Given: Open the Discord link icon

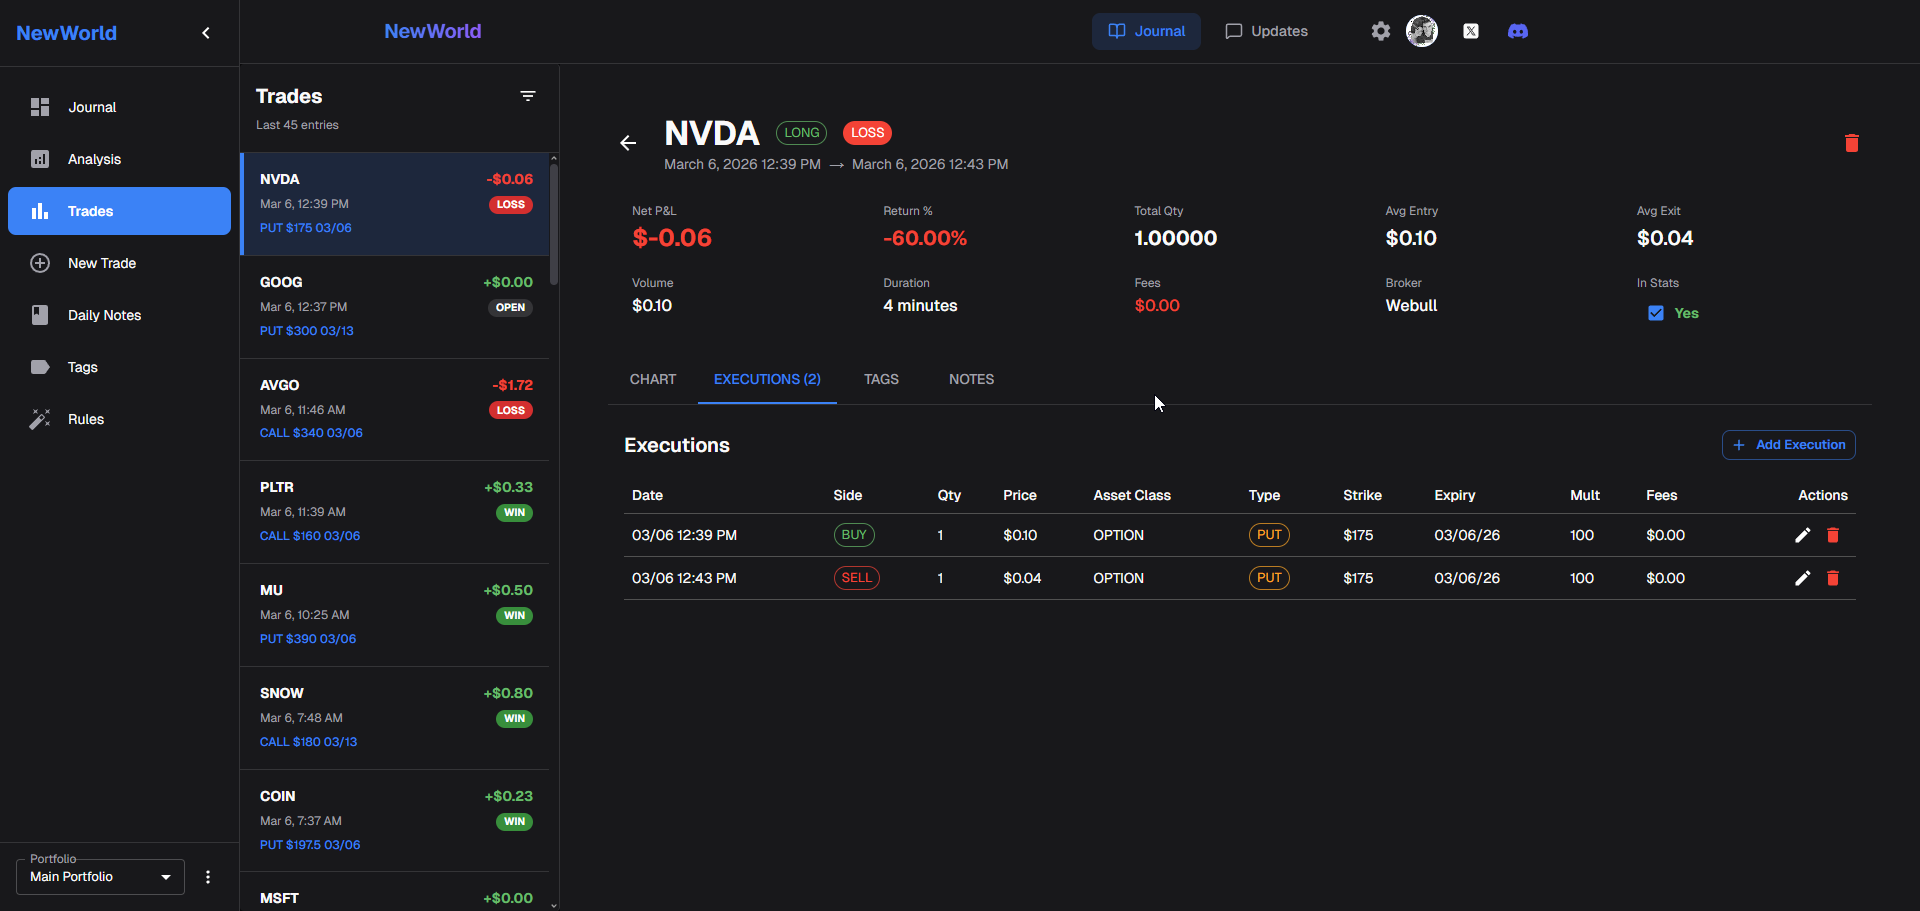Looking at the screenshot, I should coord(1518,31).
